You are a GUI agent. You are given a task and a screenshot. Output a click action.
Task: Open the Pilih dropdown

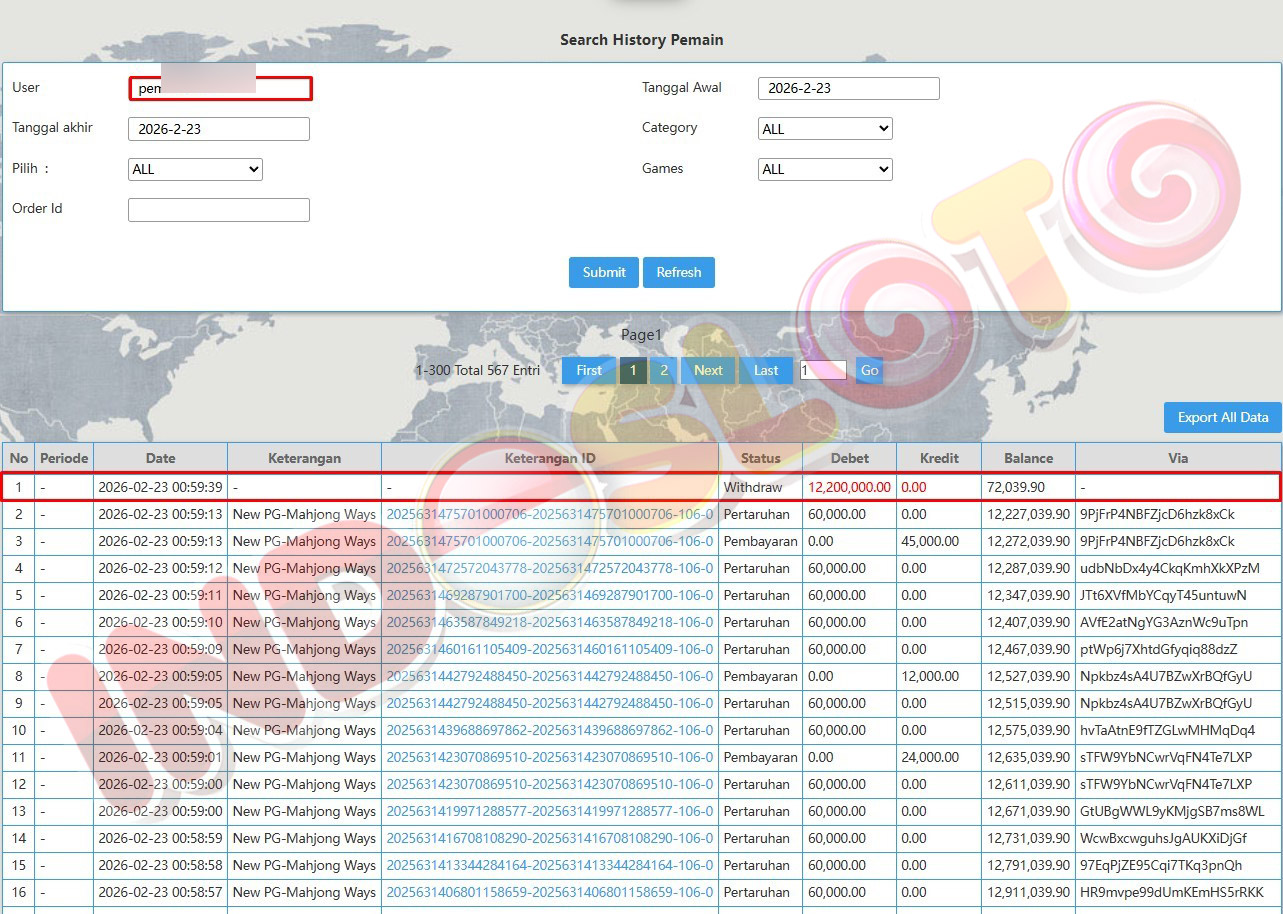(195, 169)
